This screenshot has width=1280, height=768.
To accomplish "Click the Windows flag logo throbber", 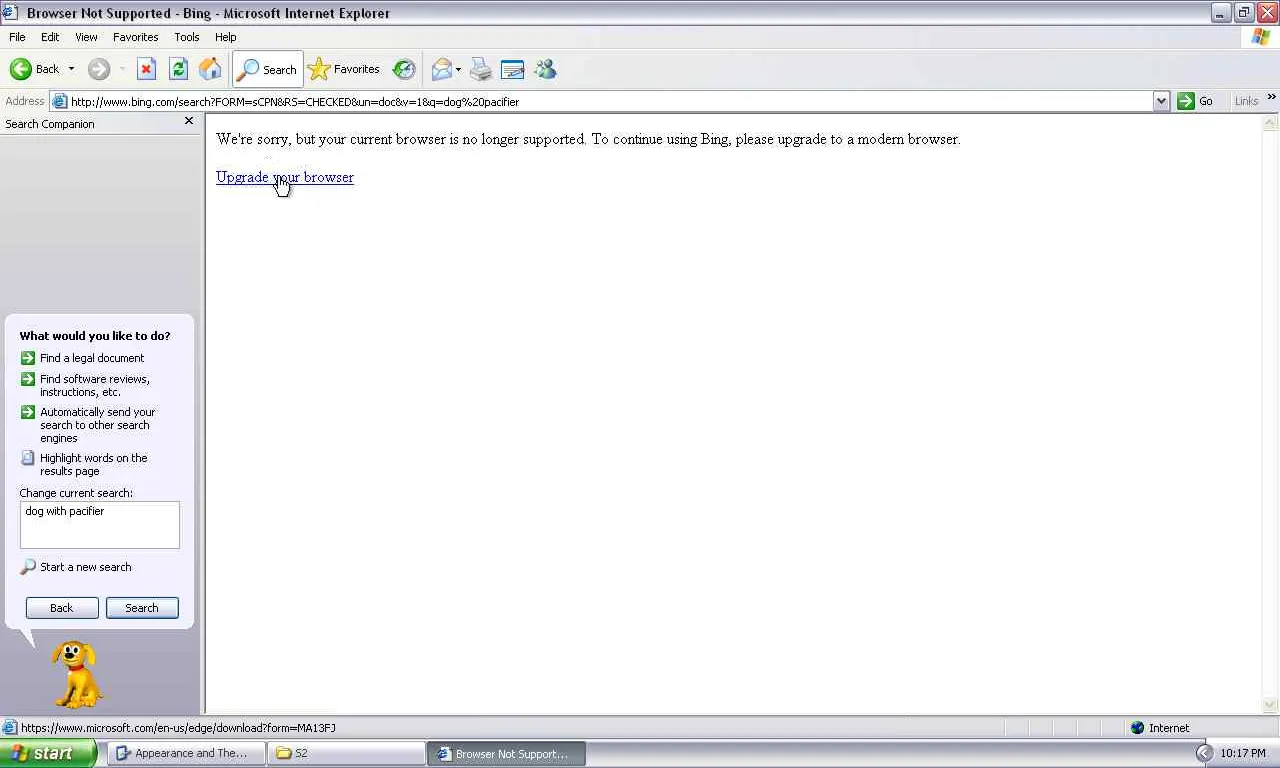I will tap(1262, 37).
